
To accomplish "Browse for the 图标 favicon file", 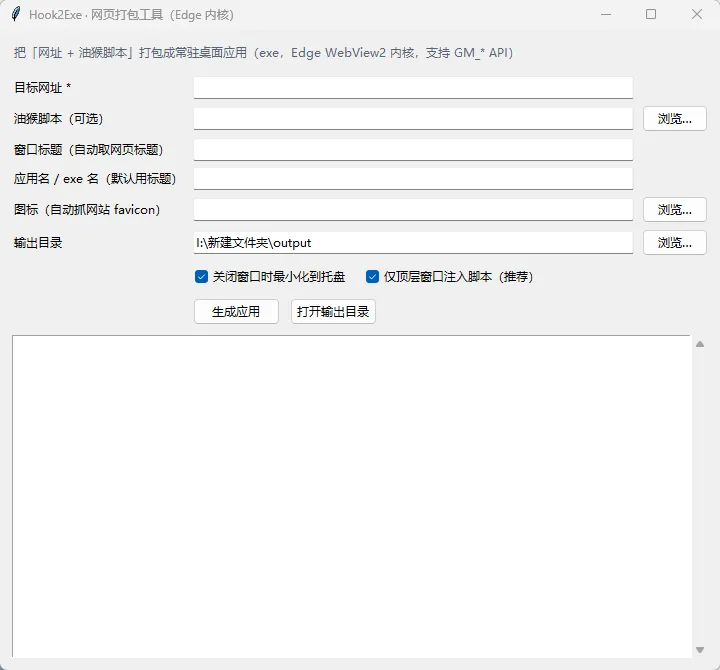I will pos(674,210).
